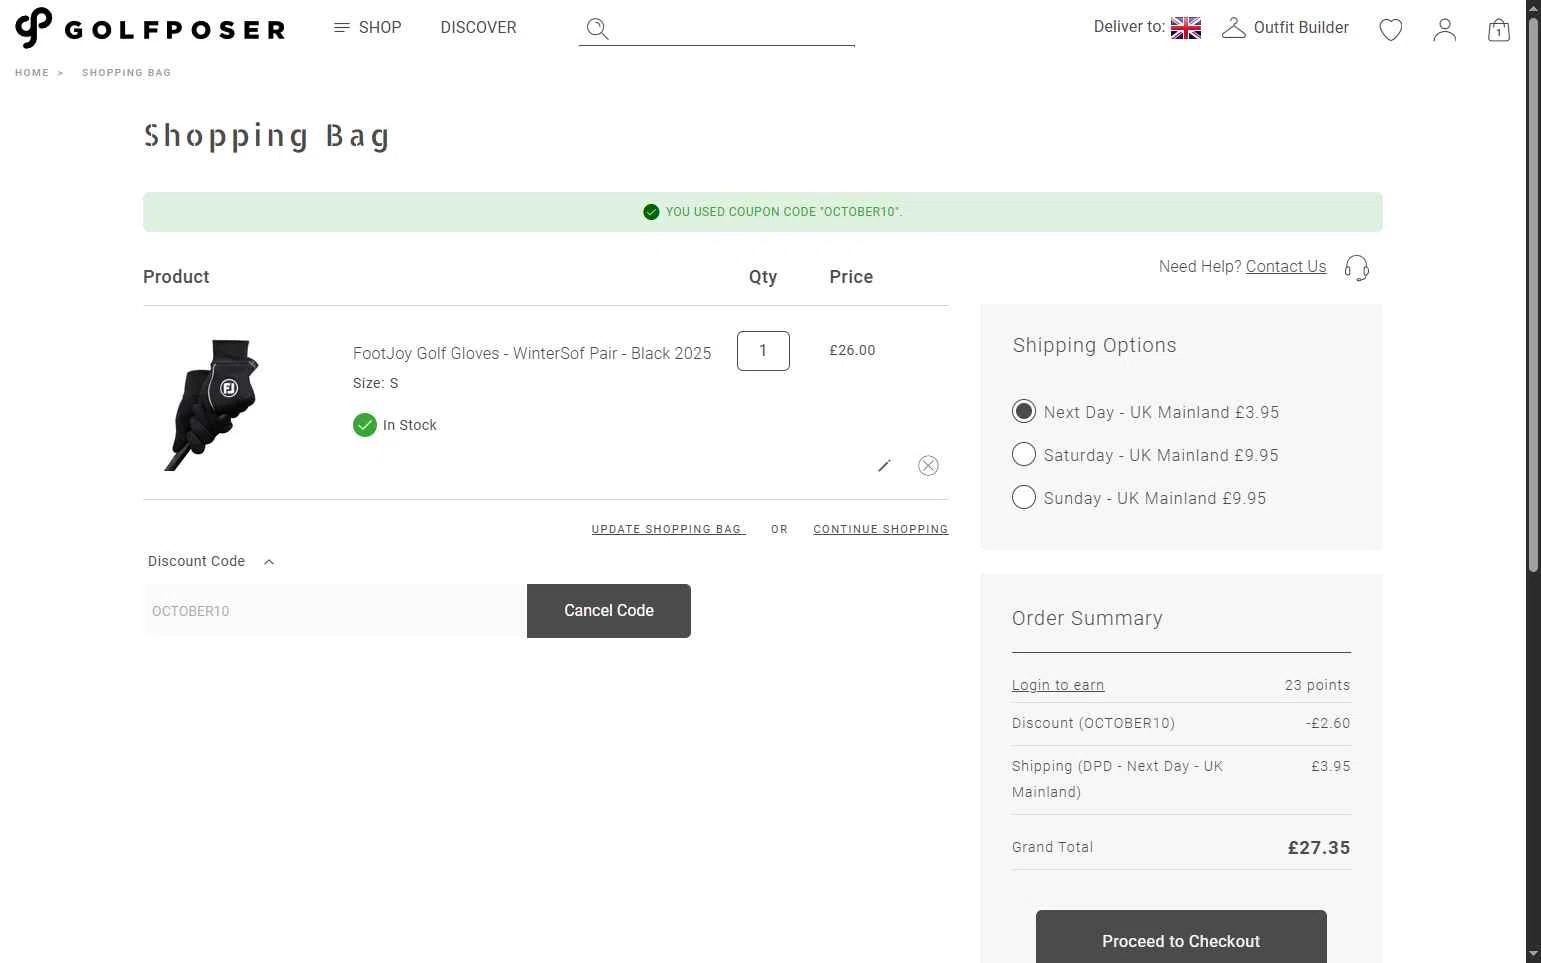The width and height of the screenshot is (1541, 963).
Task: Edit quantity field for FootJoy gloves
Action: click(763, 351)
